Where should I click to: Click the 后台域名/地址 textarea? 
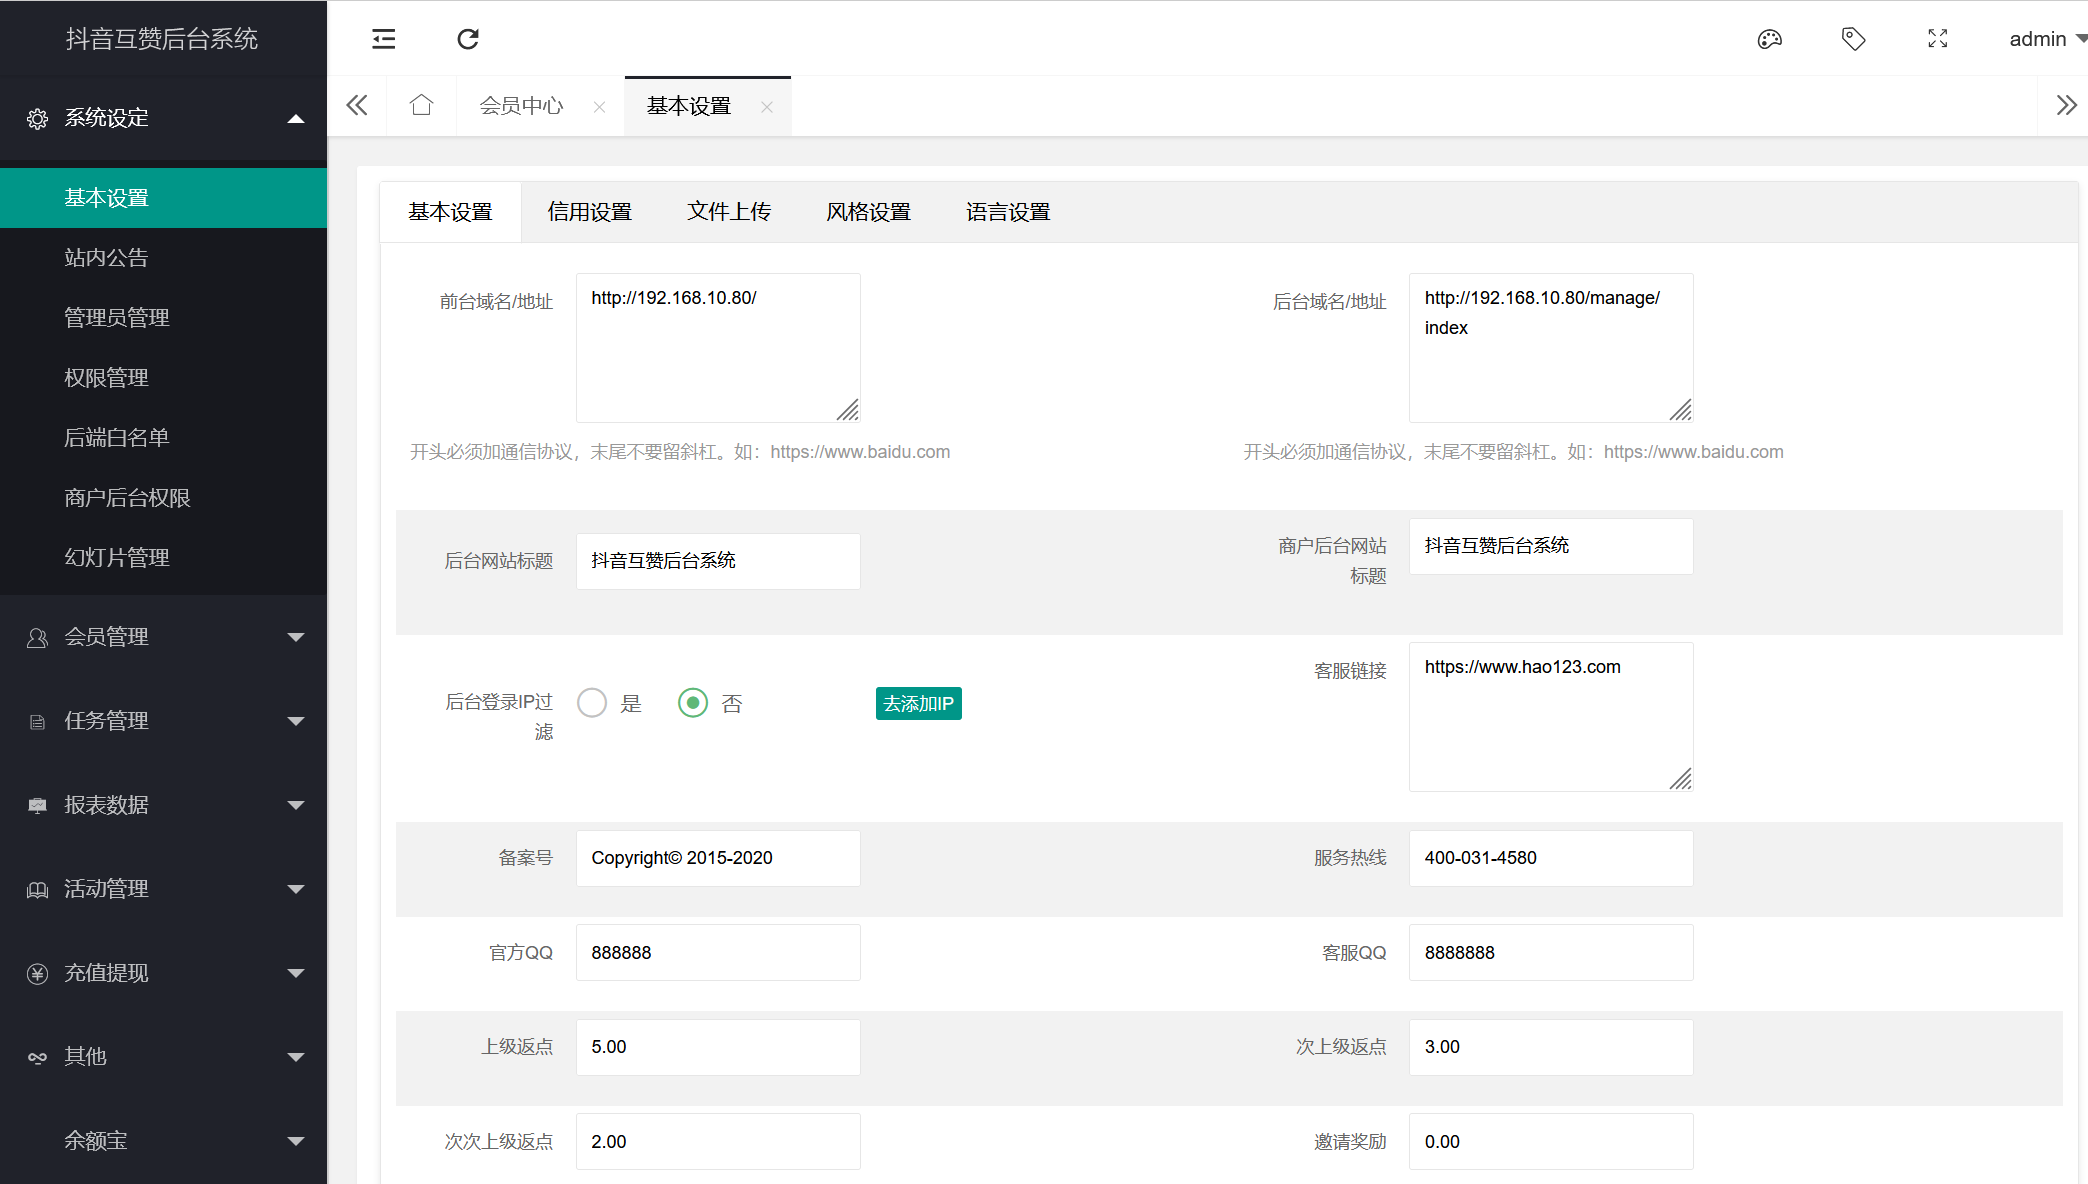pos(1551,348)
